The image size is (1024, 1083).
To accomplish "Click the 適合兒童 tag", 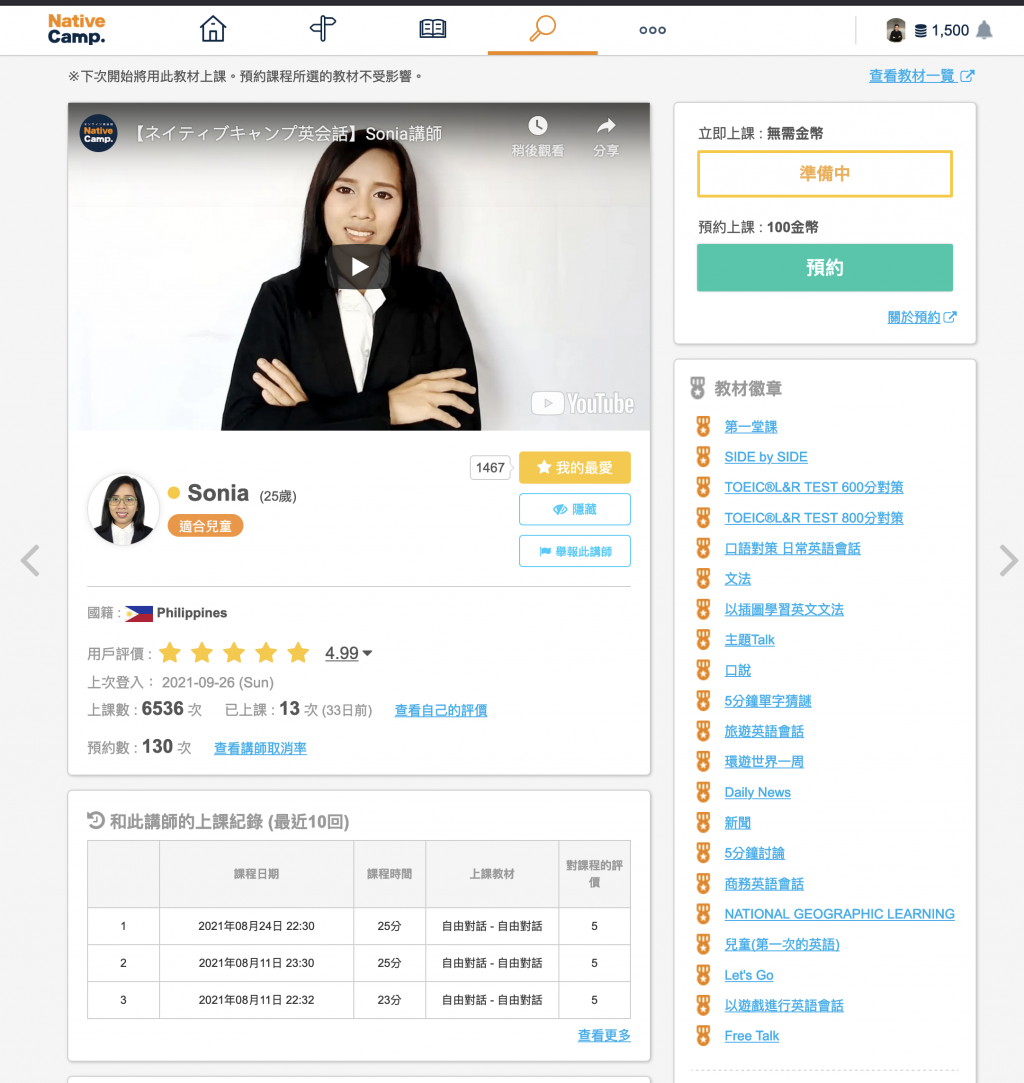I will [x=205, y=526].
